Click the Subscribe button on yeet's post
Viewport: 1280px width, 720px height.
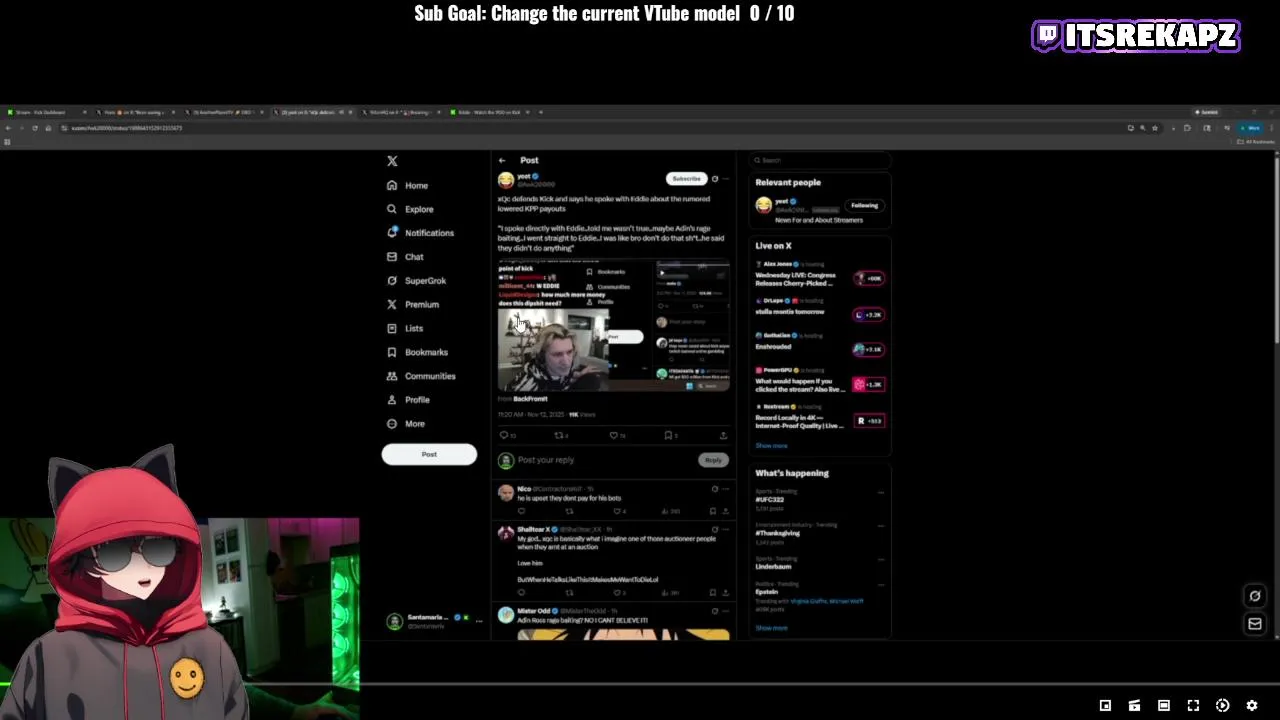coord(686,179)
